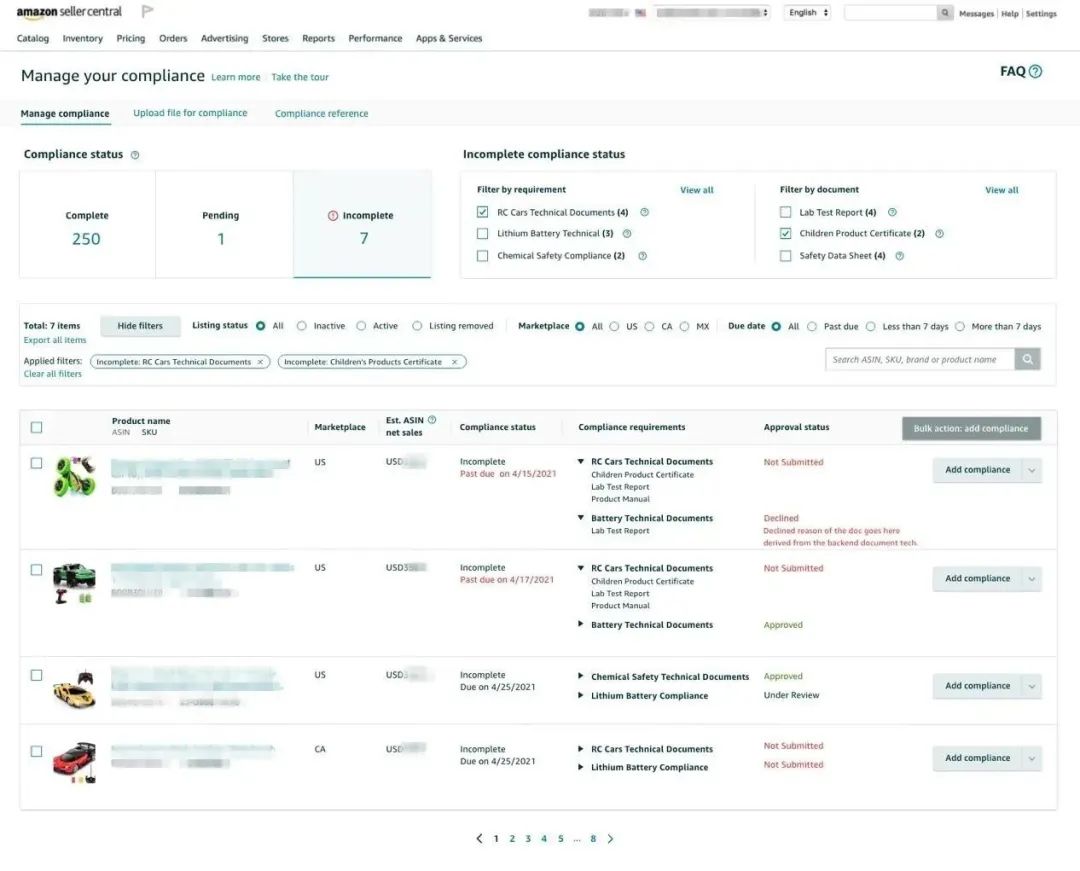Expand Chemical Safety Technical Documents row
This screenshot has height=871, width=1080.
tap(581, 676)
